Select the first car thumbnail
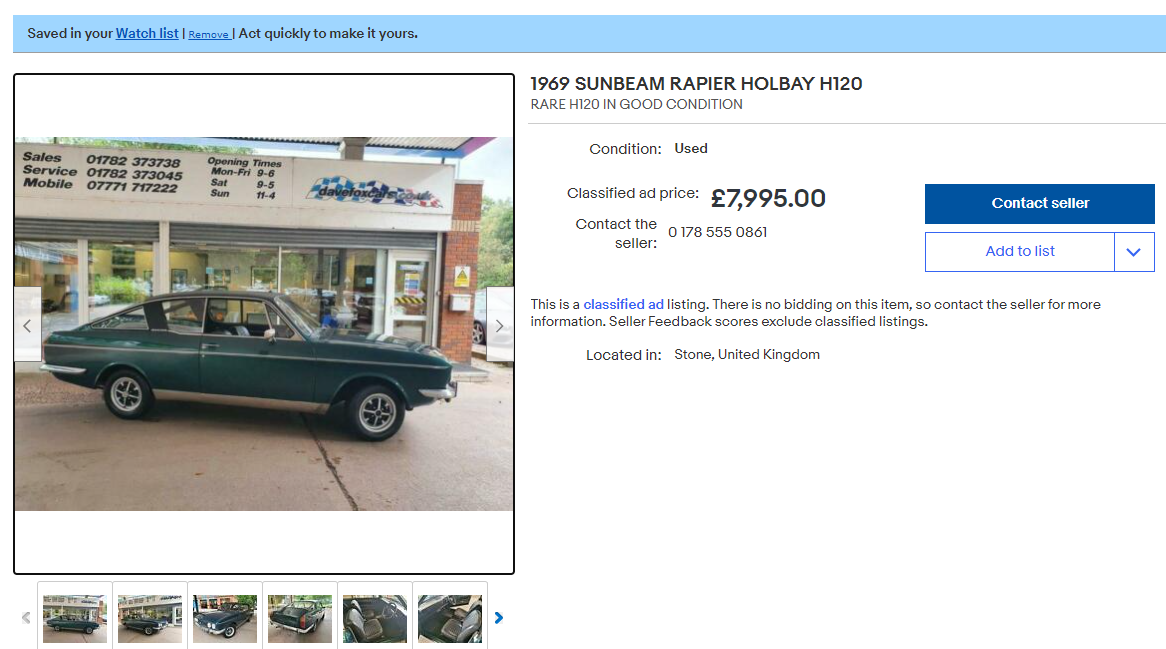 (75, 618)
